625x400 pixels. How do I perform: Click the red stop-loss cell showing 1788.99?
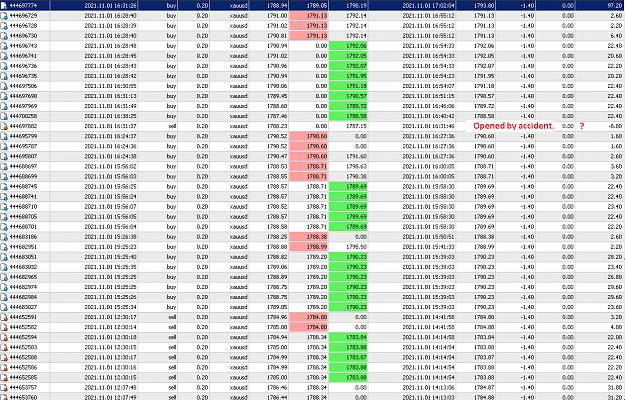coord(309,247)
